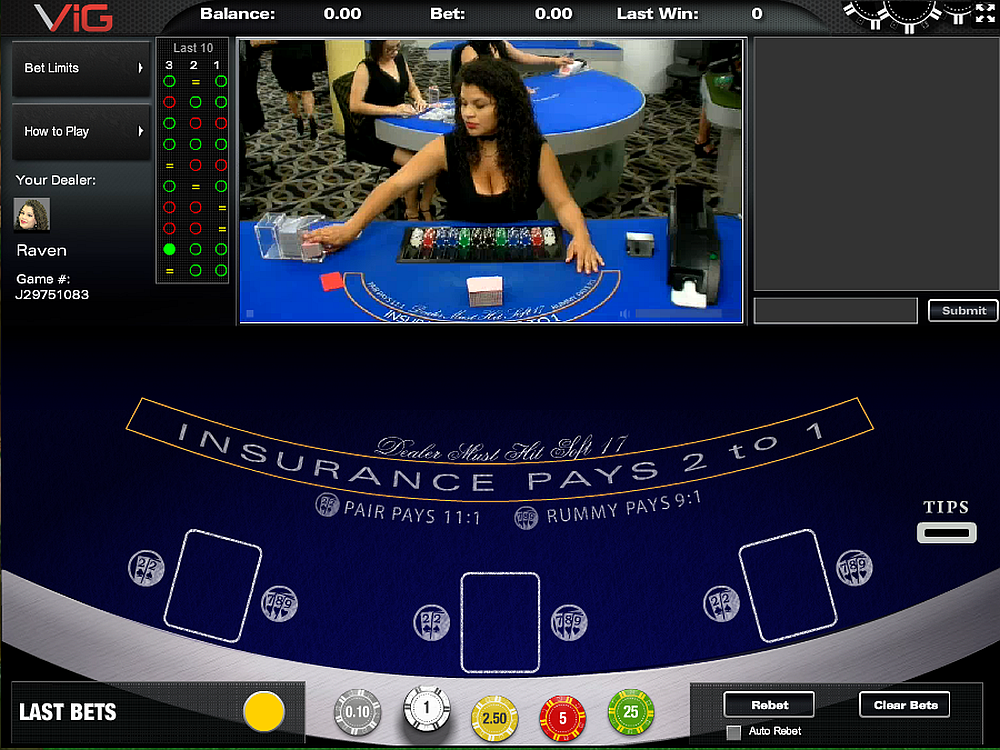Click the Clear Bets button
The image size is (1000, 750).
pos(905,705)
